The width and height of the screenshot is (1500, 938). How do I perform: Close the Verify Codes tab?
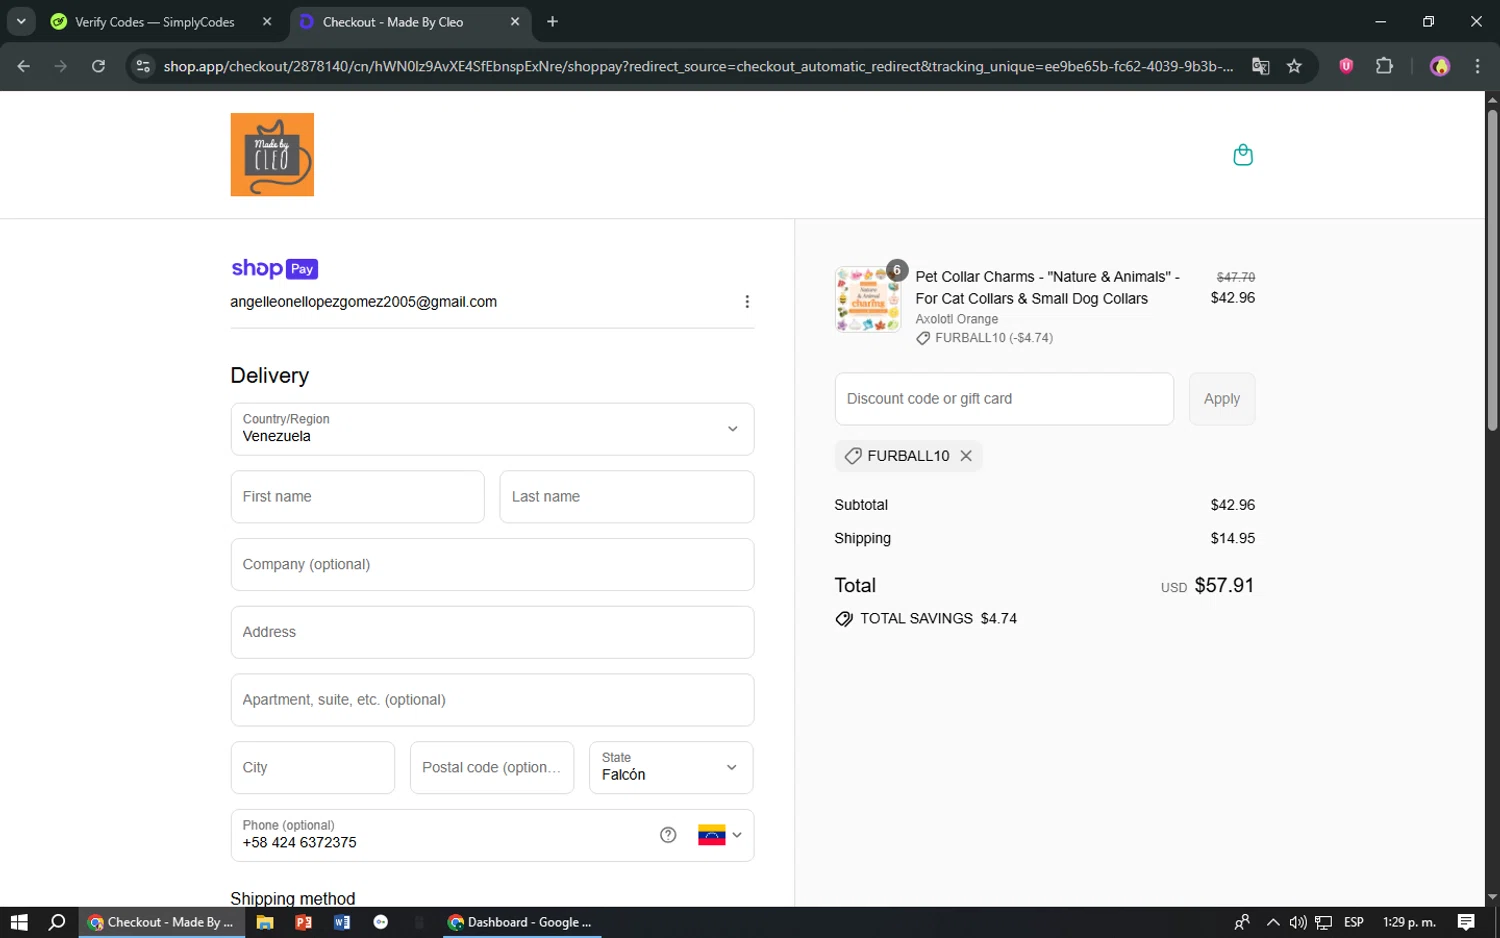pos(267,22)
